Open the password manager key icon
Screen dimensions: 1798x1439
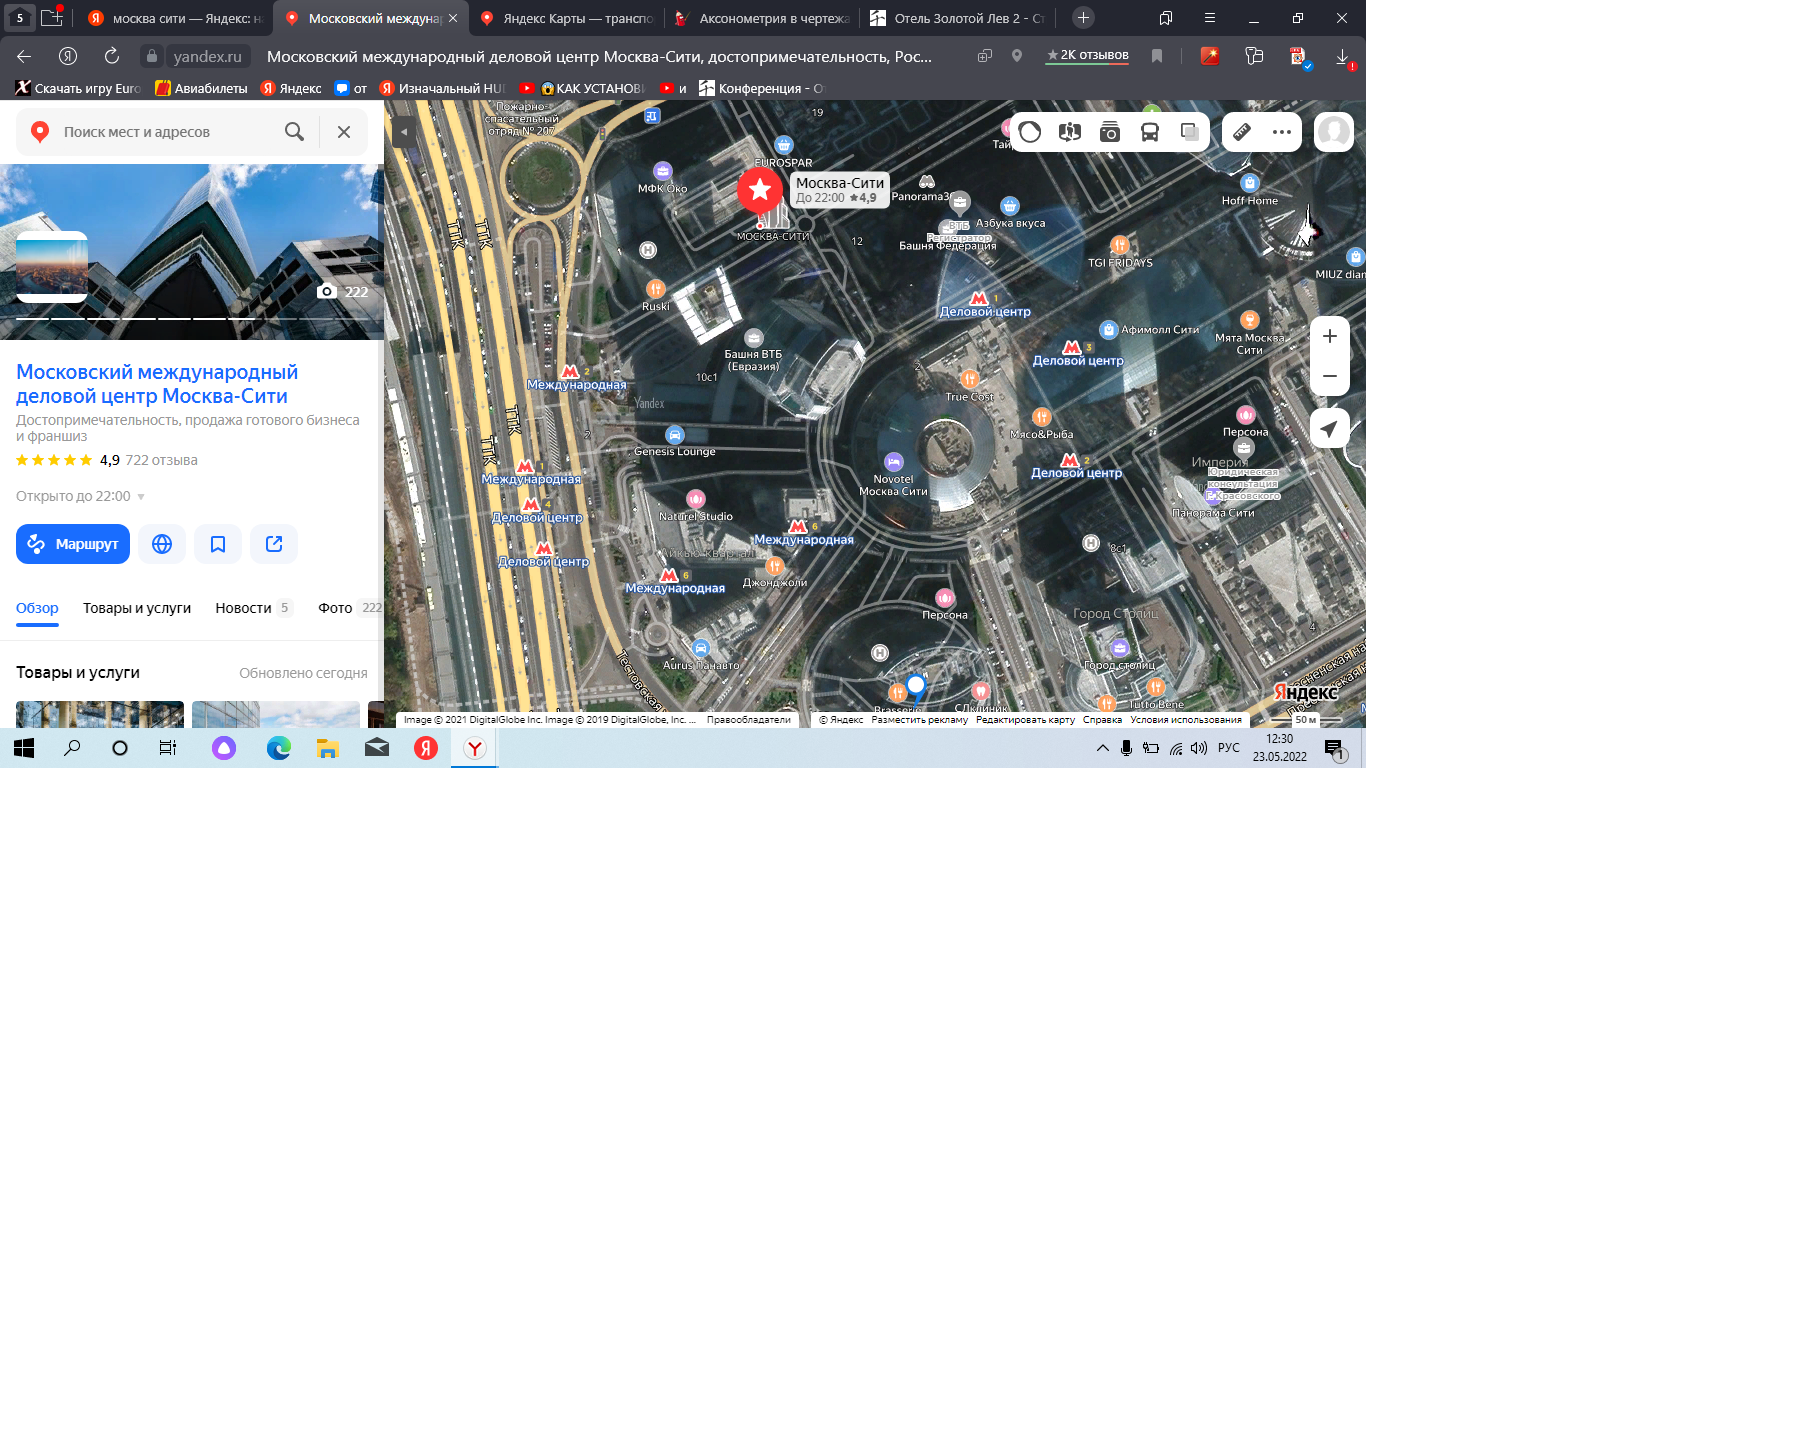(1254, 56)
